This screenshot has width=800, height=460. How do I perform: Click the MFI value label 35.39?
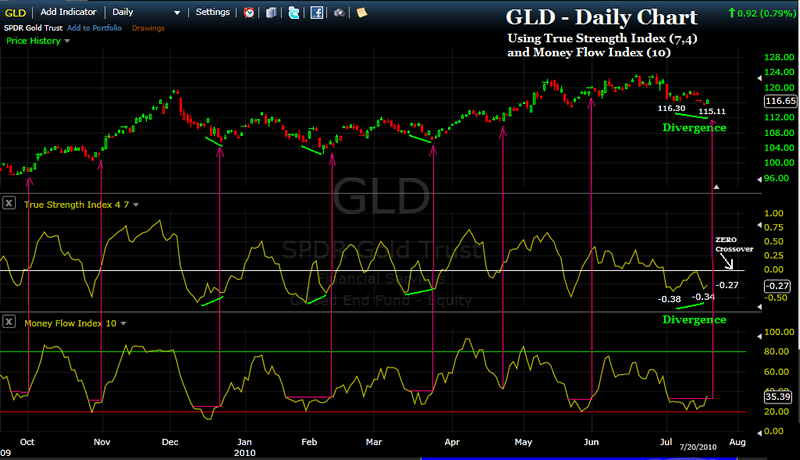(x=778, y=396)
